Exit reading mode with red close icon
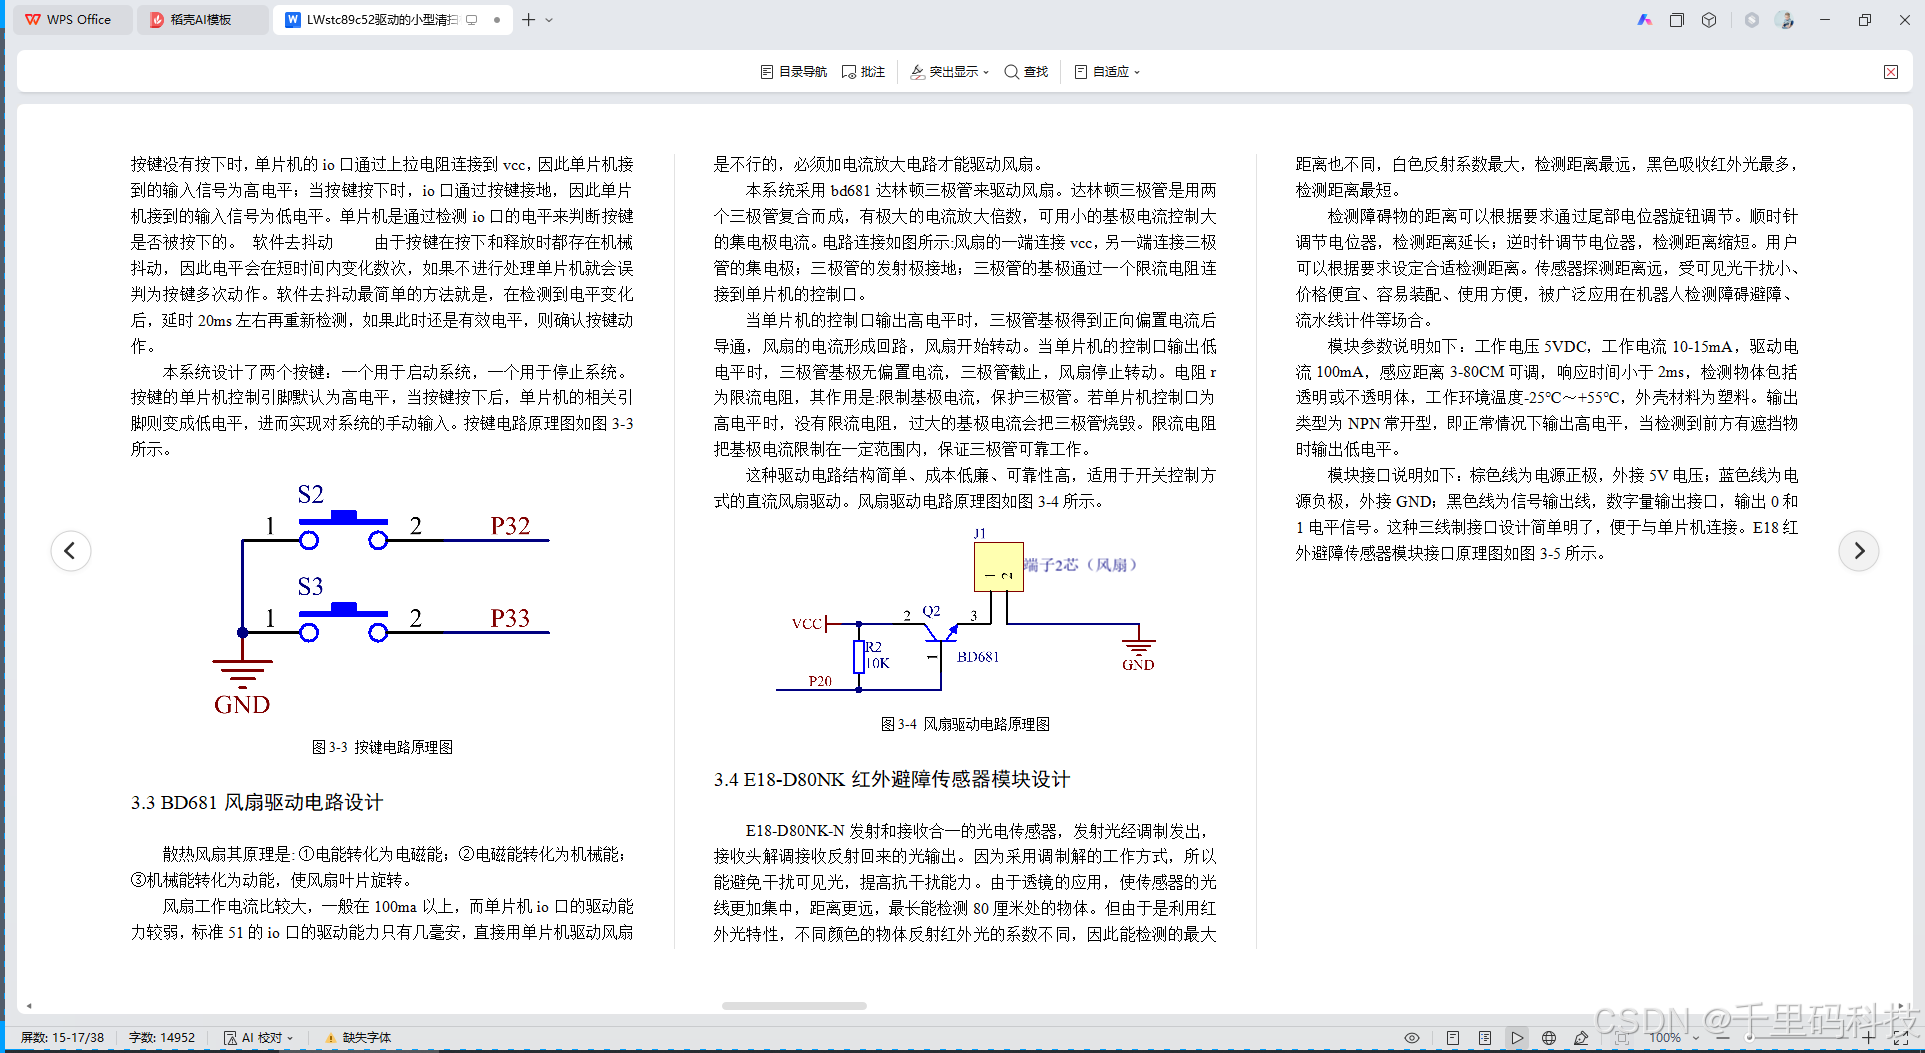1925x1053 pixels. (x=1891, y=72)
